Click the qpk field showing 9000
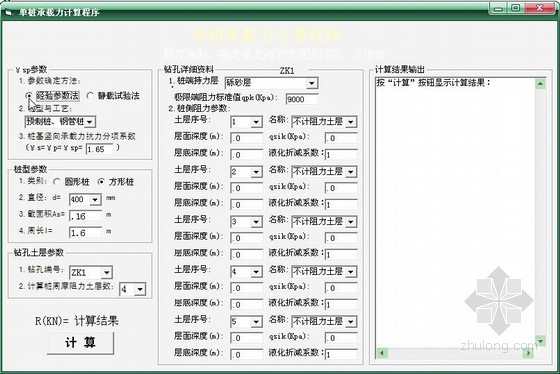 coord(302,99)
